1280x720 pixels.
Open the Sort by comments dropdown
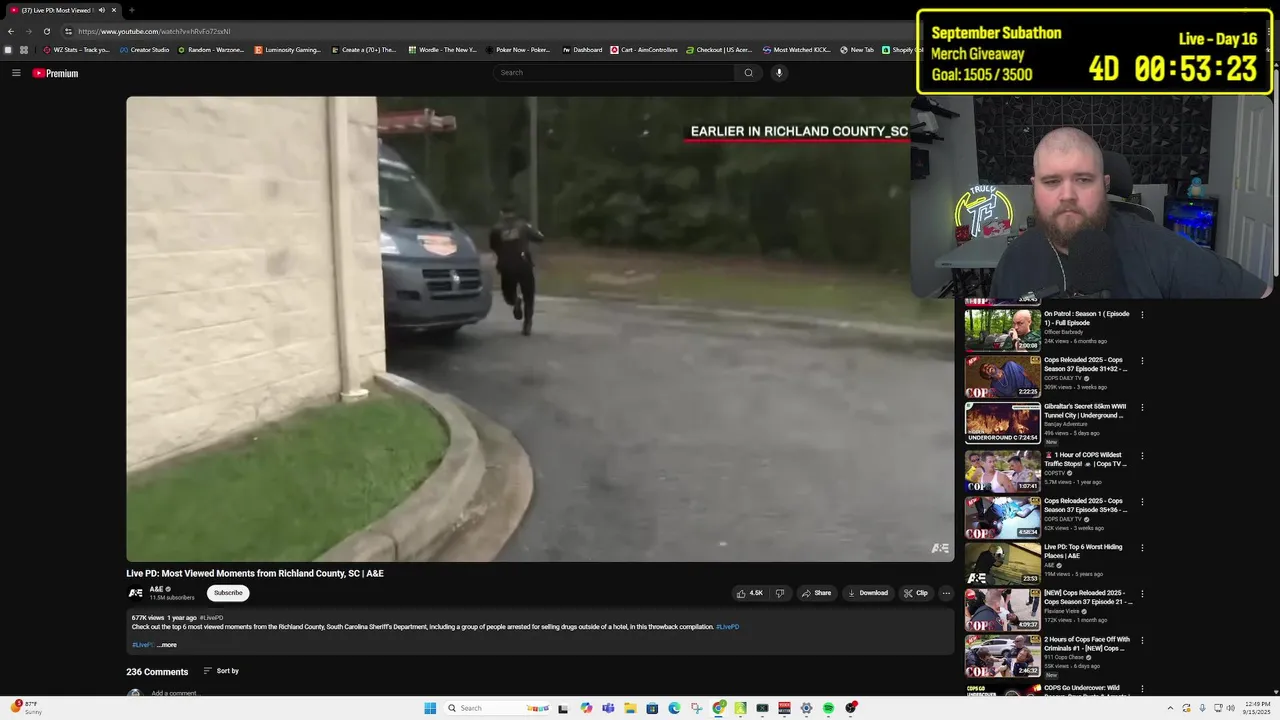pos(221,671)
